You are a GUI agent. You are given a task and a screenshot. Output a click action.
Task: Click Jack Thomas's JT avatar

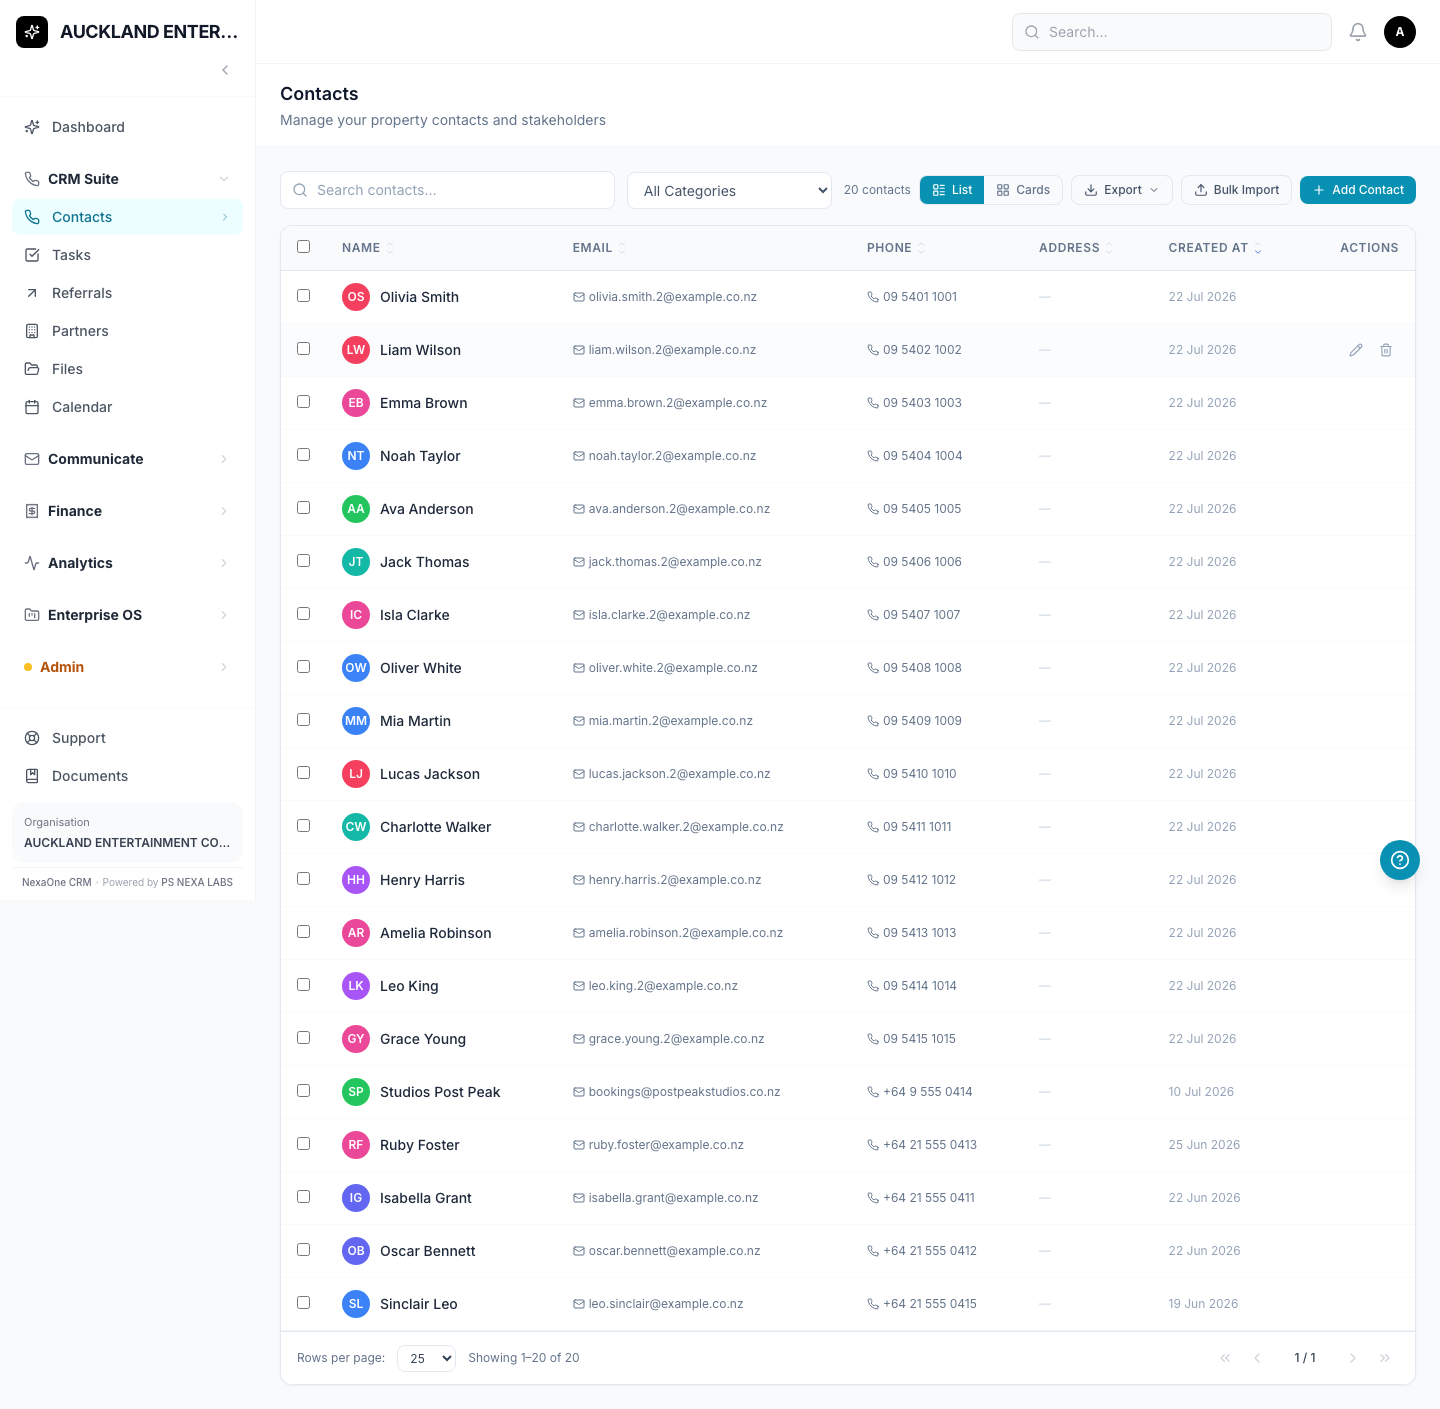(356, 562)
